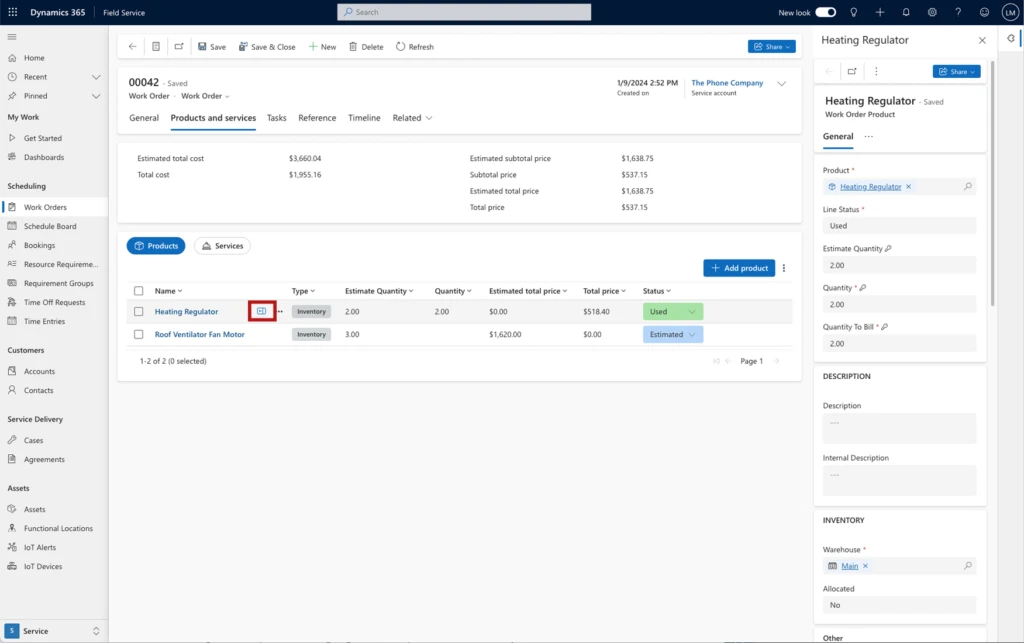The image size is (1024, 643).
Task: Open side pane icon for Heating Regulator row
Action: 262,311
